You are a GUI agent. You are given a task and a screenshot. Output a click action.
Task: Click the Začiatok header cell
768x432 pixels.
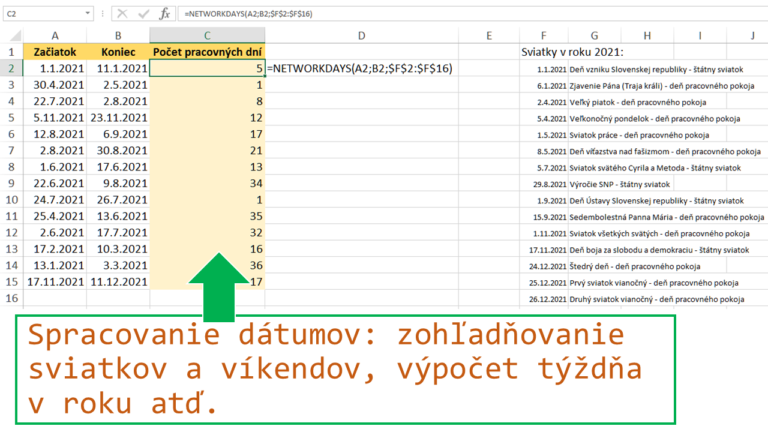tap(53, 52)
